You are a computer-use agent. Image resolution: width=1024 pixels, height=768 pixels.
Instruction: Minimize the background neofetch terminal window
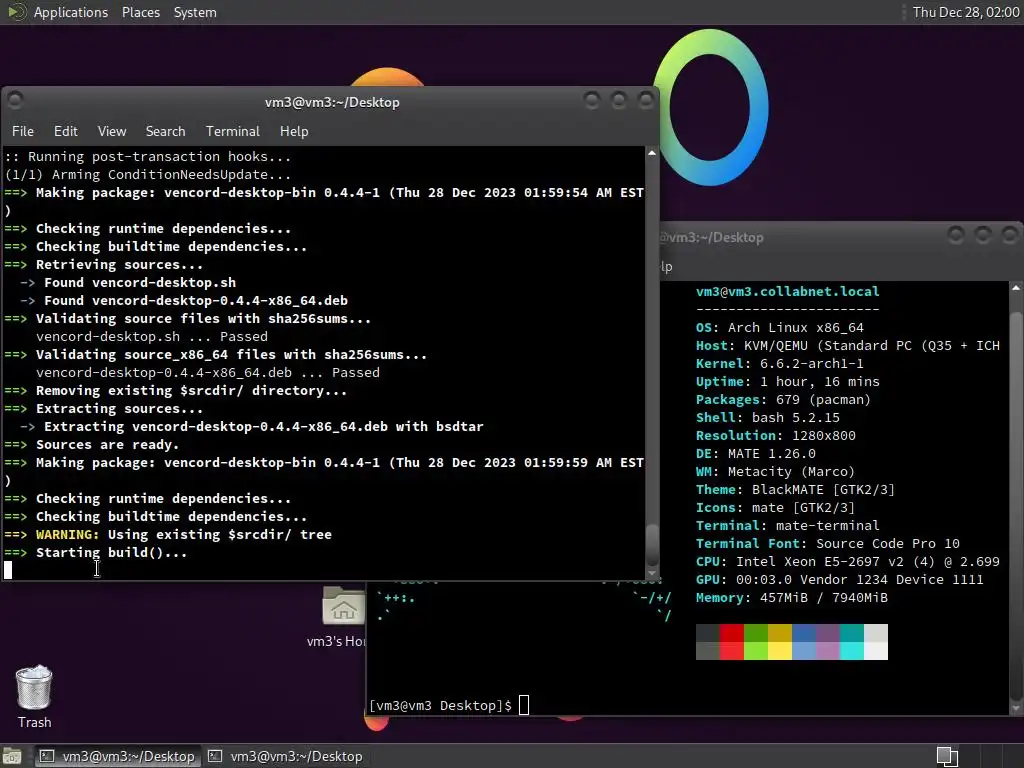pyautogui.click(x=956, y=234)
